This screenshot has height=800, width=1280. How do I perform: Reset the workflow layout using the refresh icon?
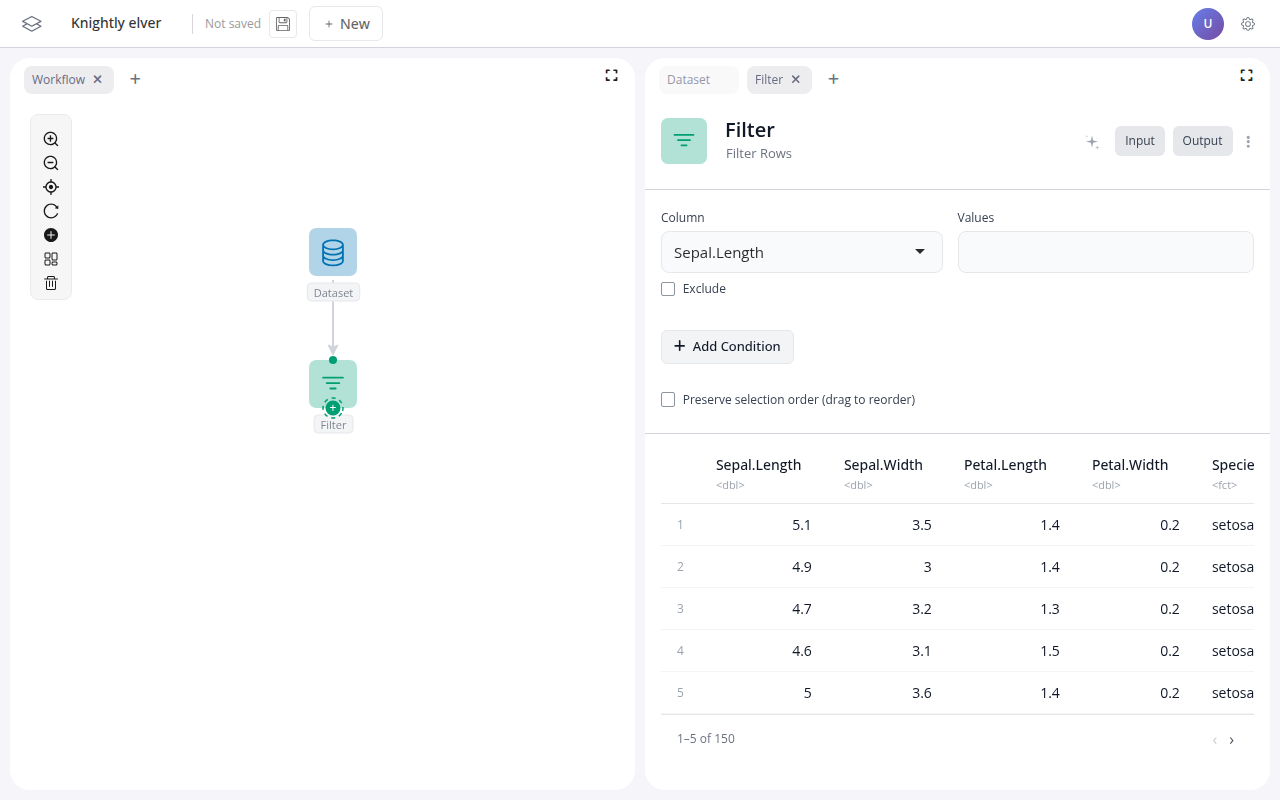click(x=50, y=211)
